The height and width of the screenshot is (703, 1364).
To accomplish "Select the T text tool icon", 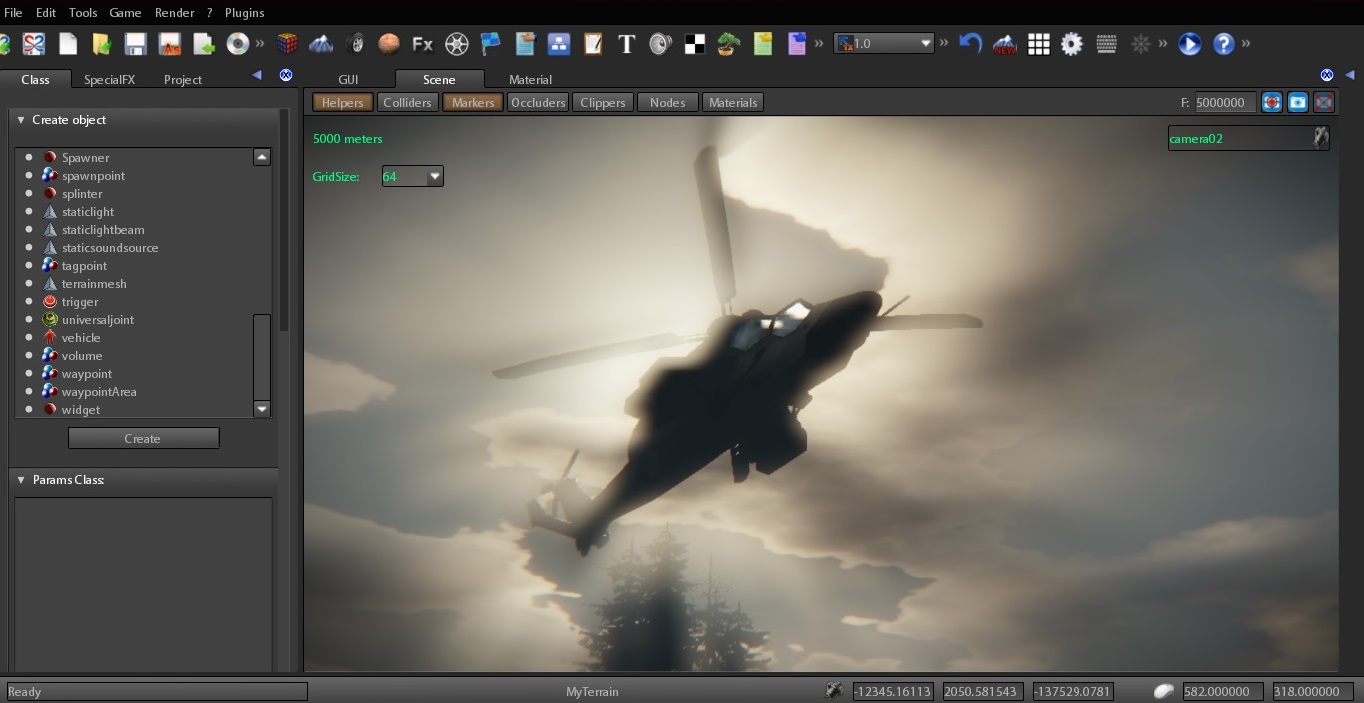I will pos(626,44).
